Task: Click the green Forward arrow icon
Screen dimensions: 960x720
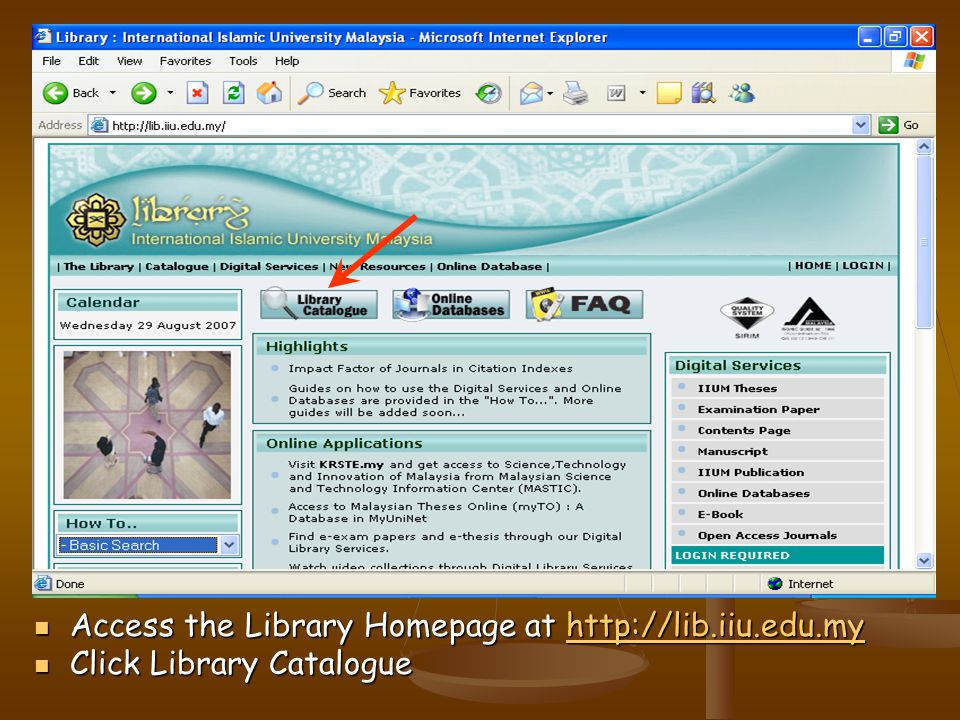Action: point(144,93)
